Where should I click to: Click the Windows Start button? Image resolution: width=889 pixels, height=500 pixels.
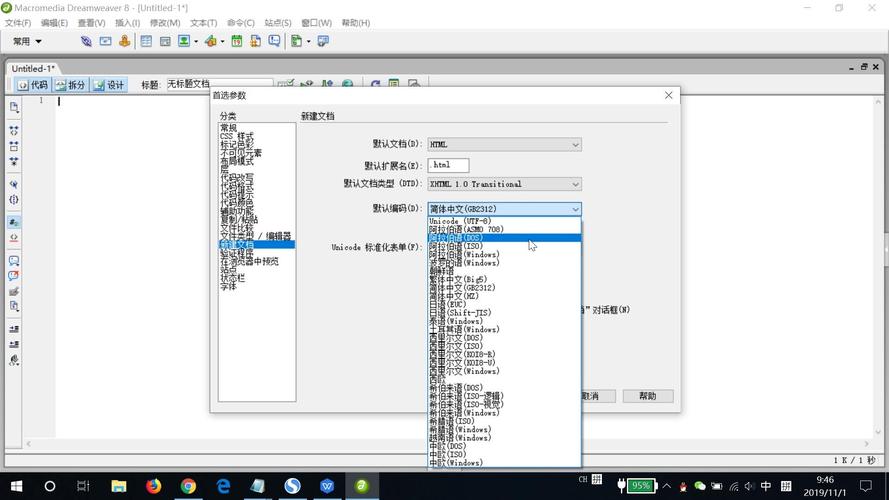(16, 486)
